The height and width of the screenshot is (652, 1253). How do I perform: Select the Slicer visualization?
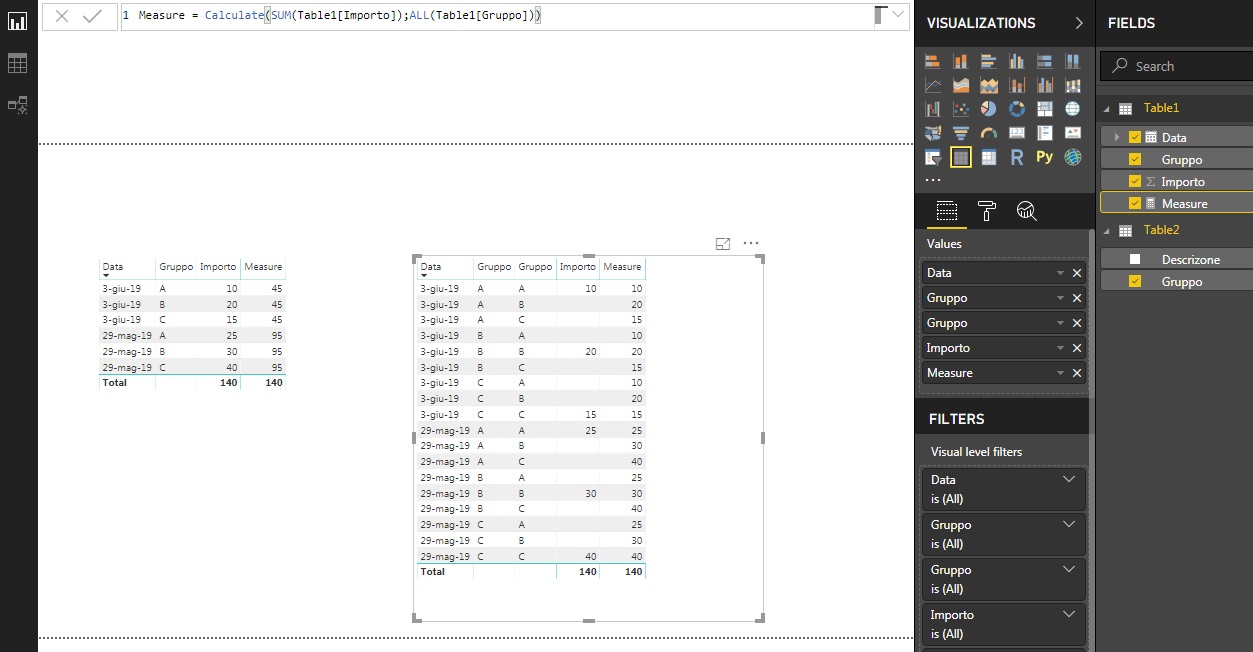pyautogui.click(x=933, y=157)
